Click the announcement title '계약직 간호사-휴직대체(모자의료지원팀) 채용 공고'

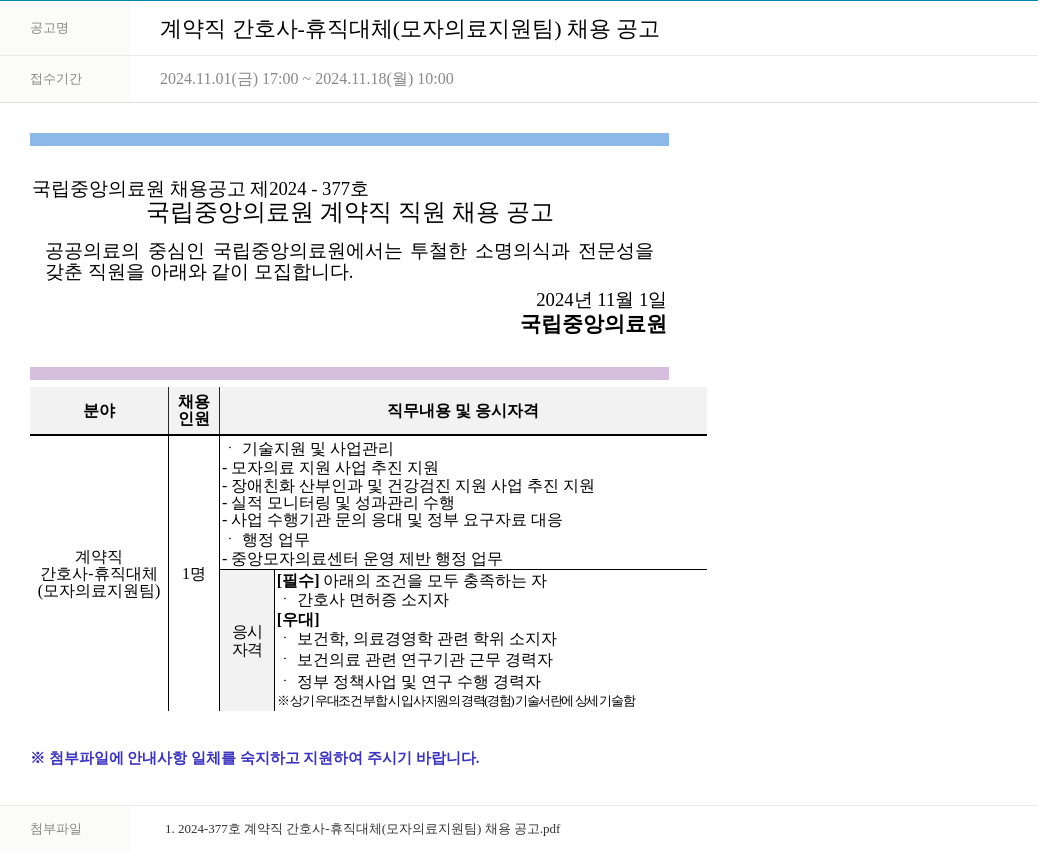410,29
